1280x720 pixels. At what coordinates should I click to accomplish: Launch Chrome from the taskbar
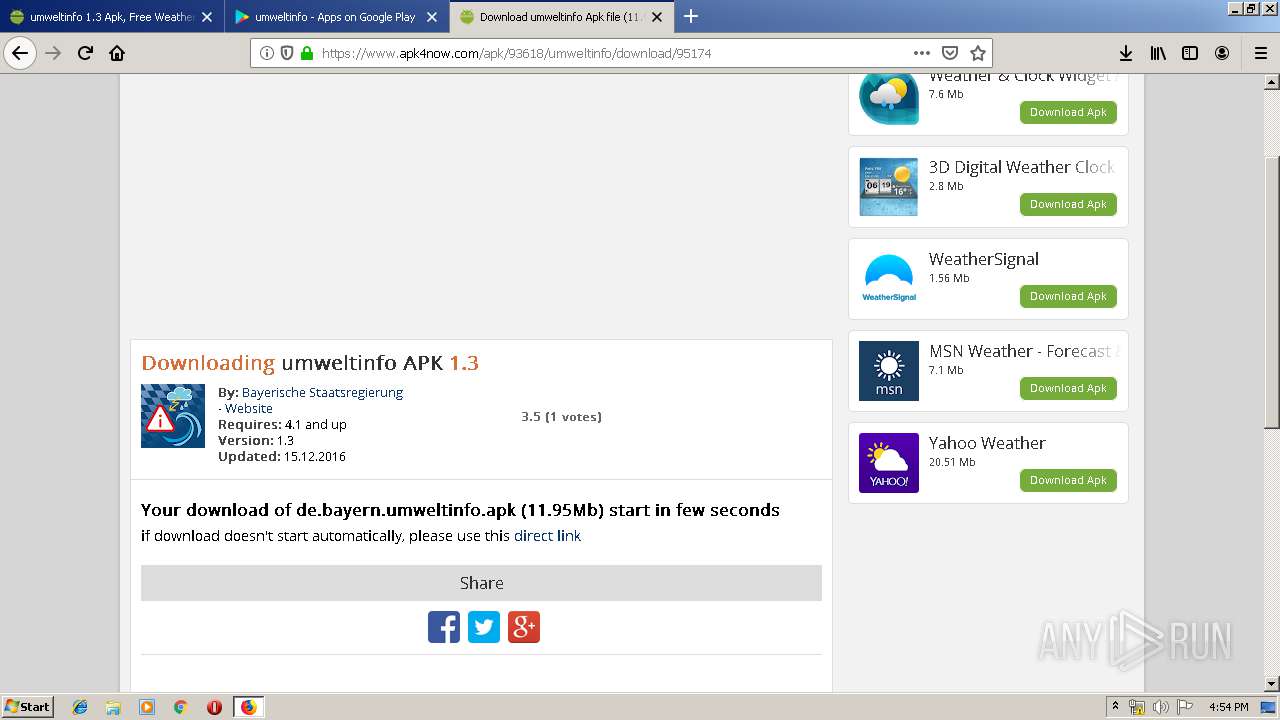pos(180,707)
